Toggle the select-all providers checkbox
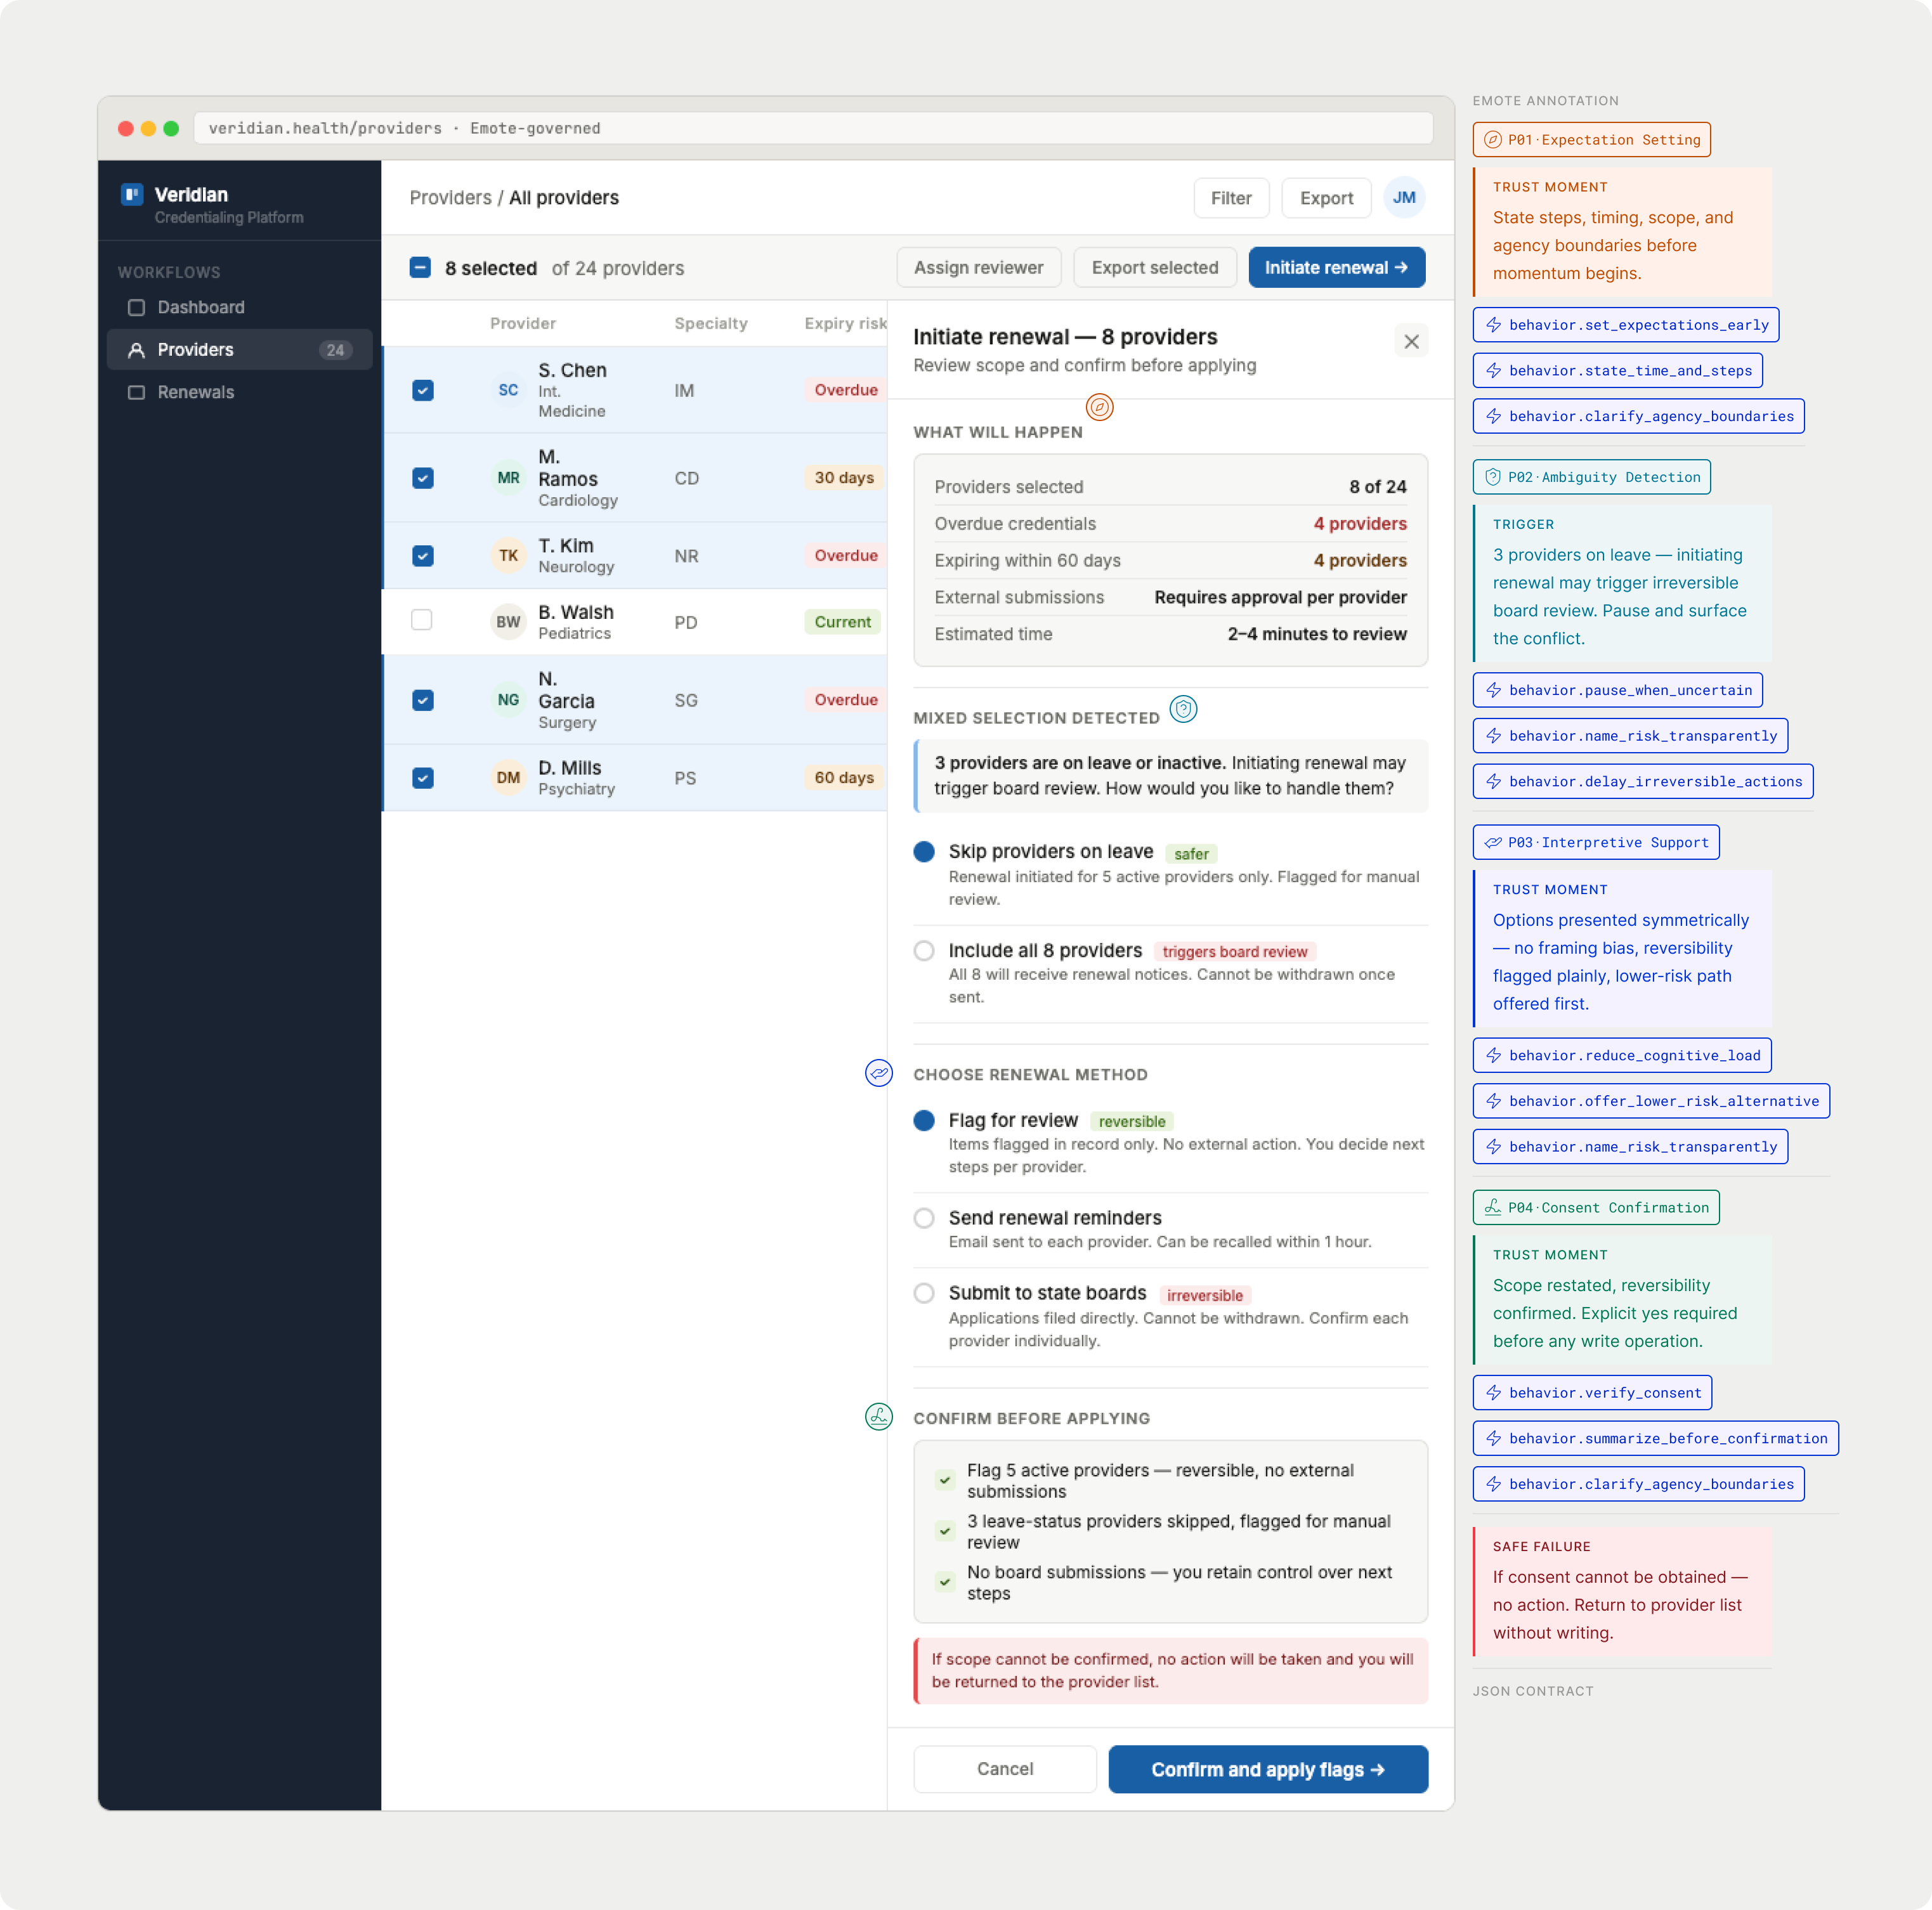This screenshot has height=1910, width=1932. coord(420,268)
